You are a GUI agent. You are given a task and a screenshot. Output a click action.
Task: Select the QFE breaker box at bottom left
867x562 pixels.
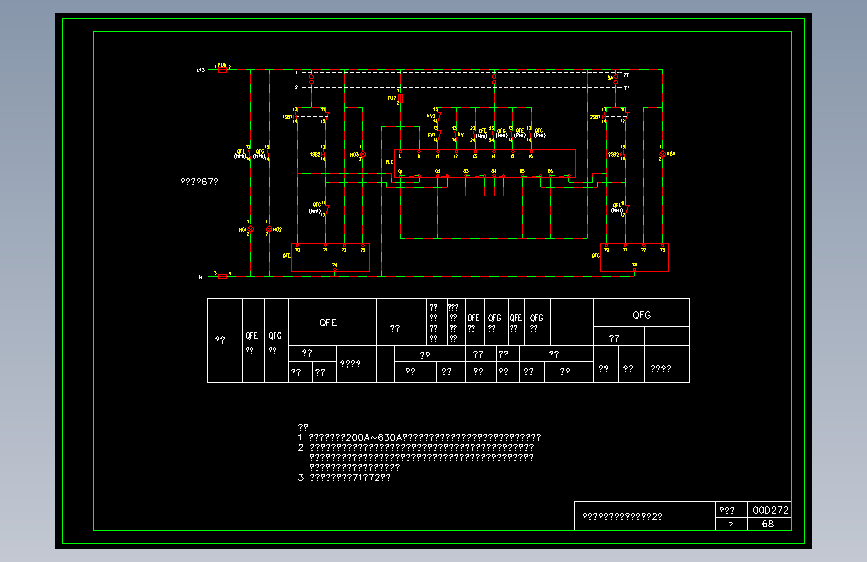coord(331,258)
